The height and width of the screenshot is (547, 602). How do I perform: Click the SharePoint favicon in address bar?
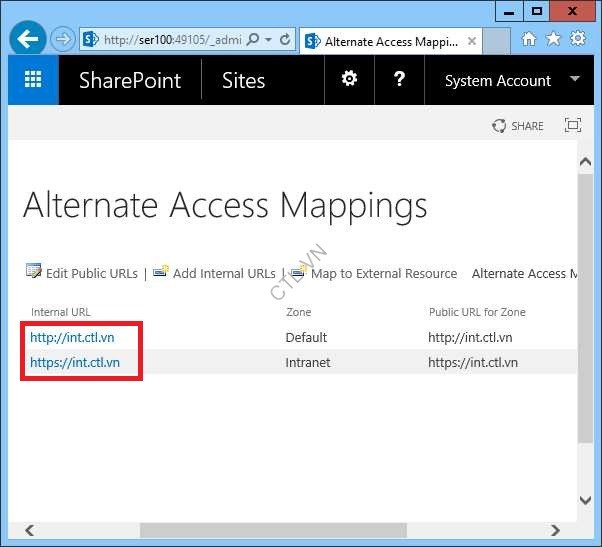click(x=91, y=39)
